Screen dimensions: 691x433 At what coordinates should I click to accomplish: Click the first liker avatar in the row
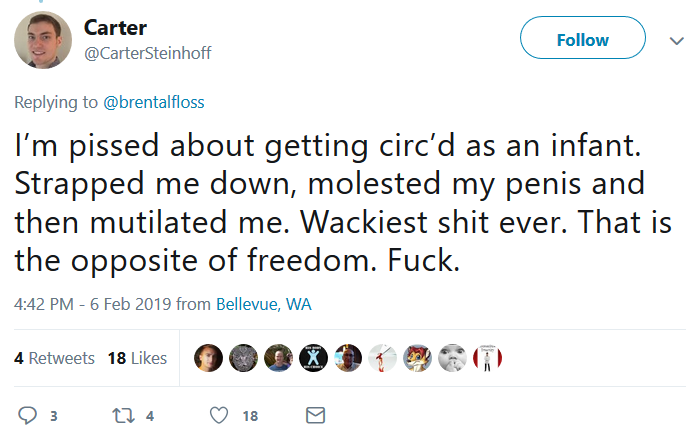pyautogui.click(x=208, y=358)
